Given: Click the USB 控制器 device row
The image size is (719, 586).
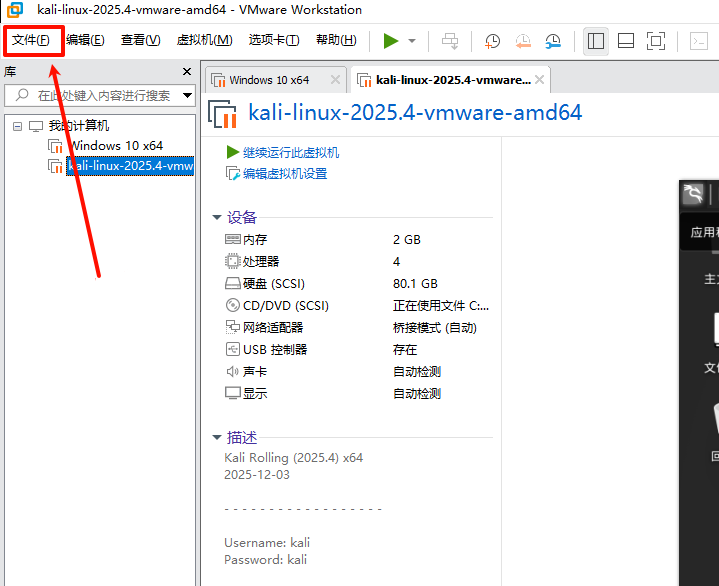Looking at the screenshot, I should [359, 349].
